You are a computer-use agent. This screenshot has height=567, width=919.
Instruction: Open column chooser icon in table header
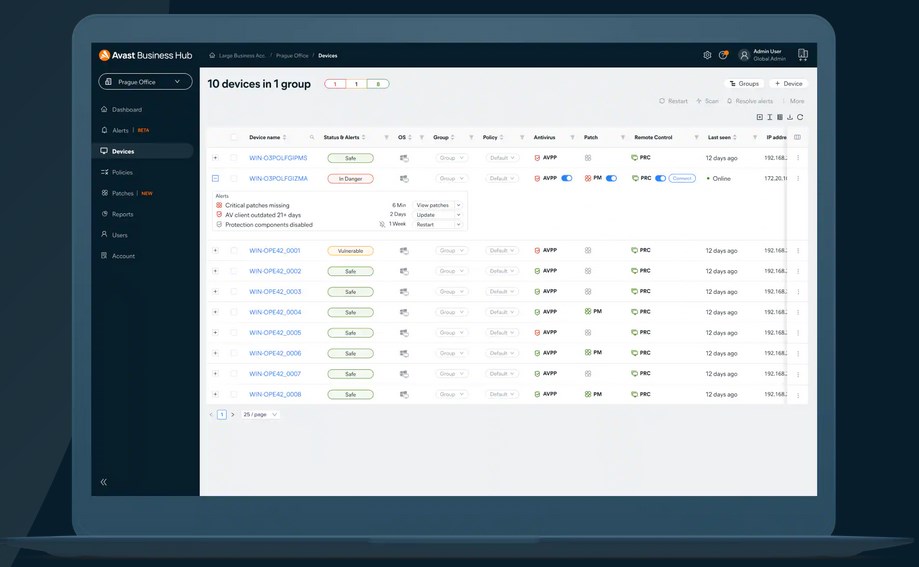pyautogui.click(x=797, y=137)
